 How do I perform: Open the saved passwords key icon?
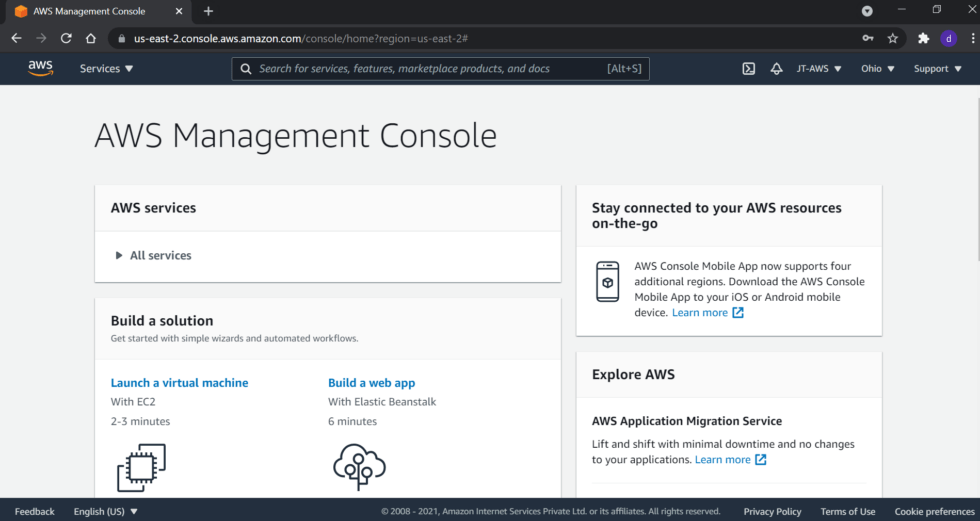(x=868, y=38)
